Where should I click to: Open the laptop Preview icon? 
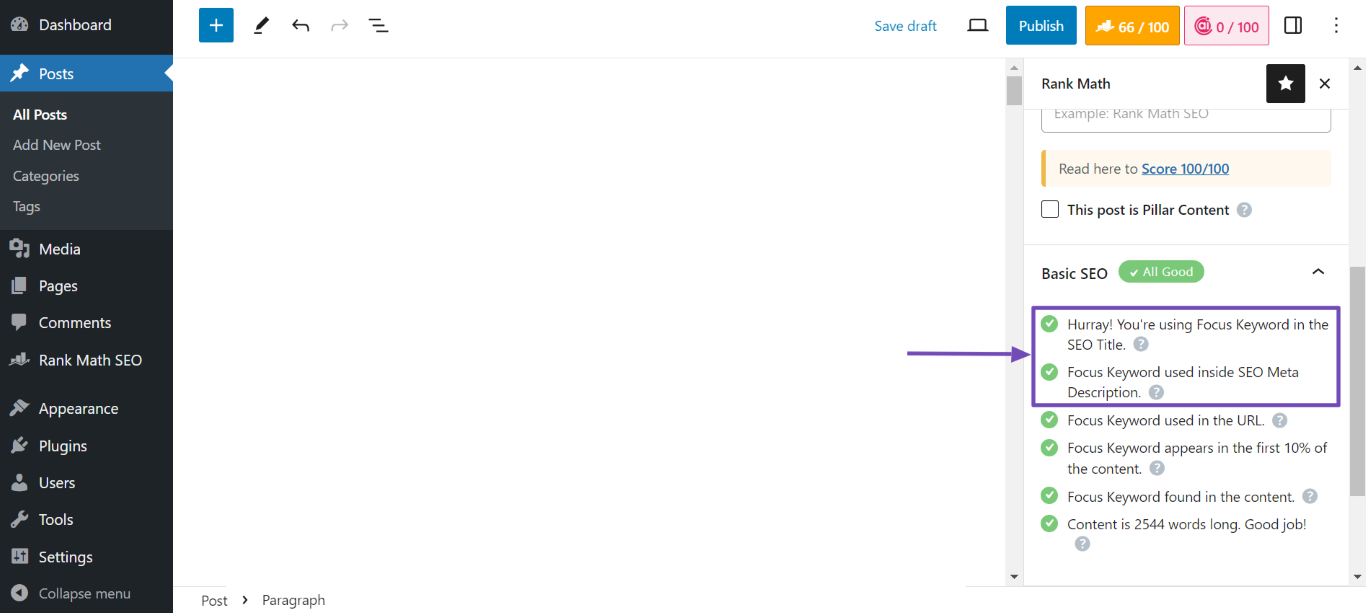point(978,26)
